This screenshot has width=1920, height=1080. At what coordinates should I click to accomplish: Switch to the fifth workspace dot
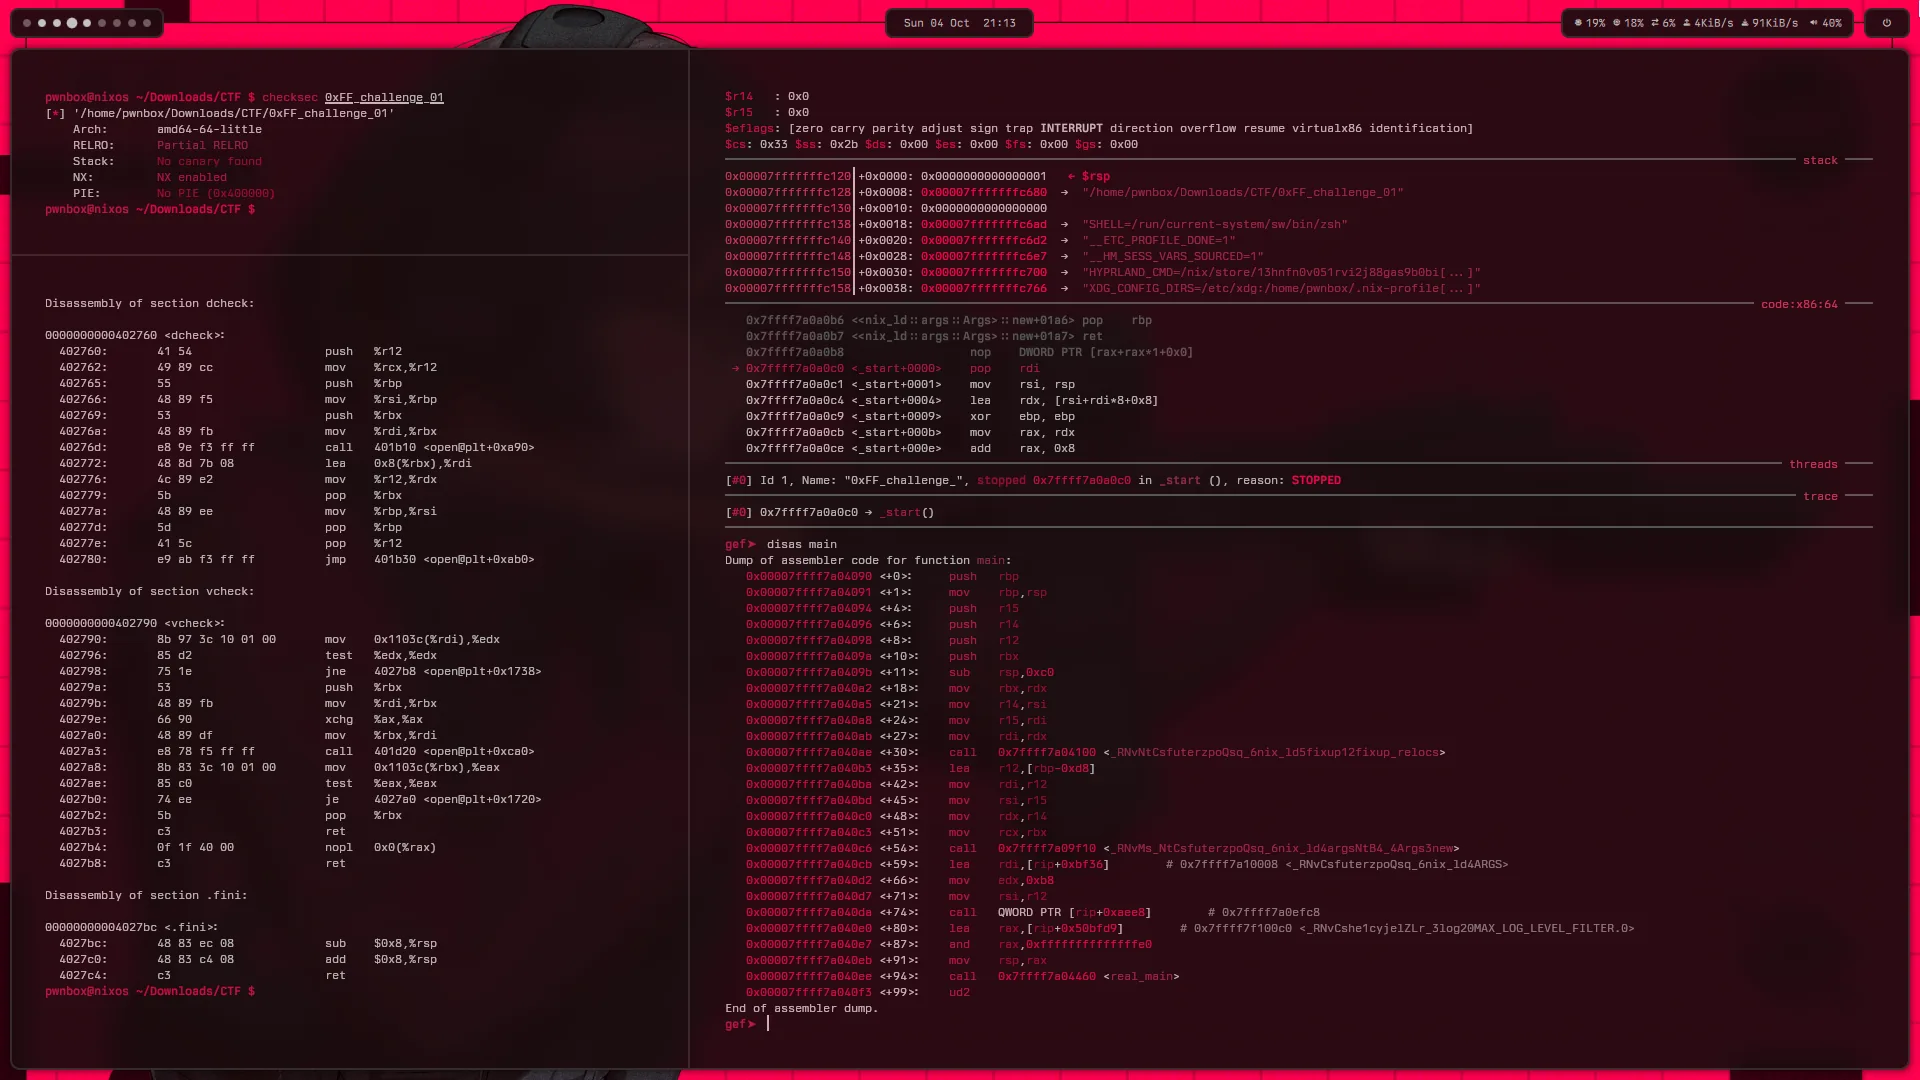87,23
